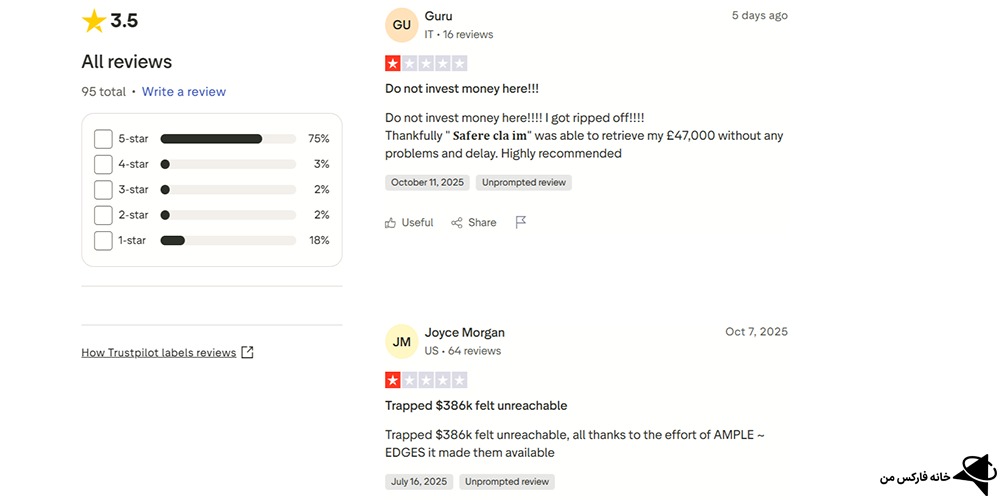The height and width of the screenshot is (500, 1000).
Task: Click the JM avatar icon
Action: 401,342
